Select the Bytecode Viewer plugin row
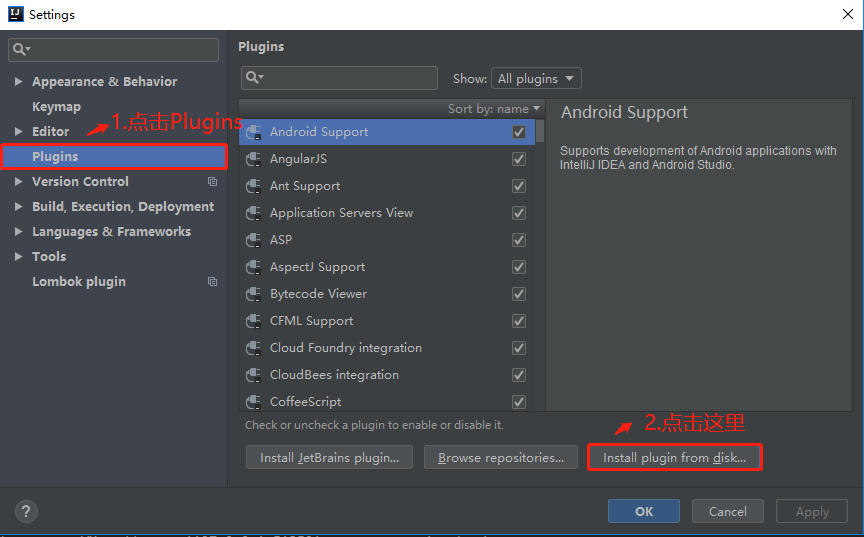 coord(387,294)
